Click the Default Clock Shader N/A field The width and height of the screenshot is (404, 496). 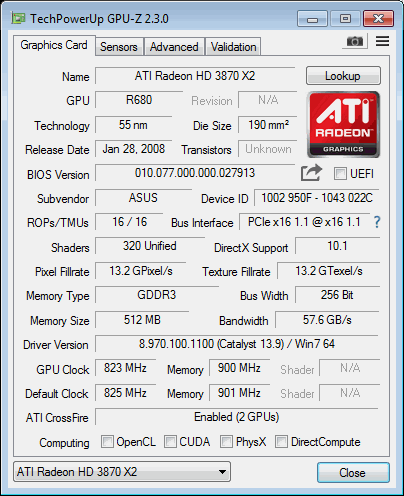click(350, 393)
